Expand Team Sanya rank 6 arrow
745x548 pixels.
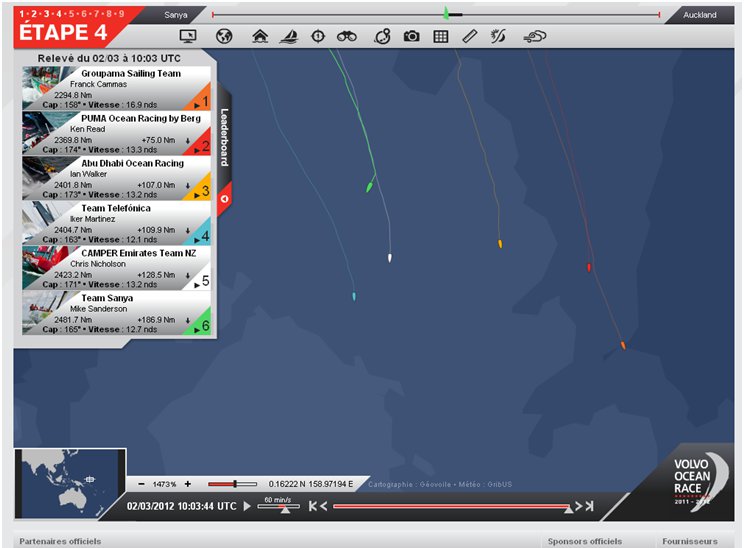pos(197,330)
